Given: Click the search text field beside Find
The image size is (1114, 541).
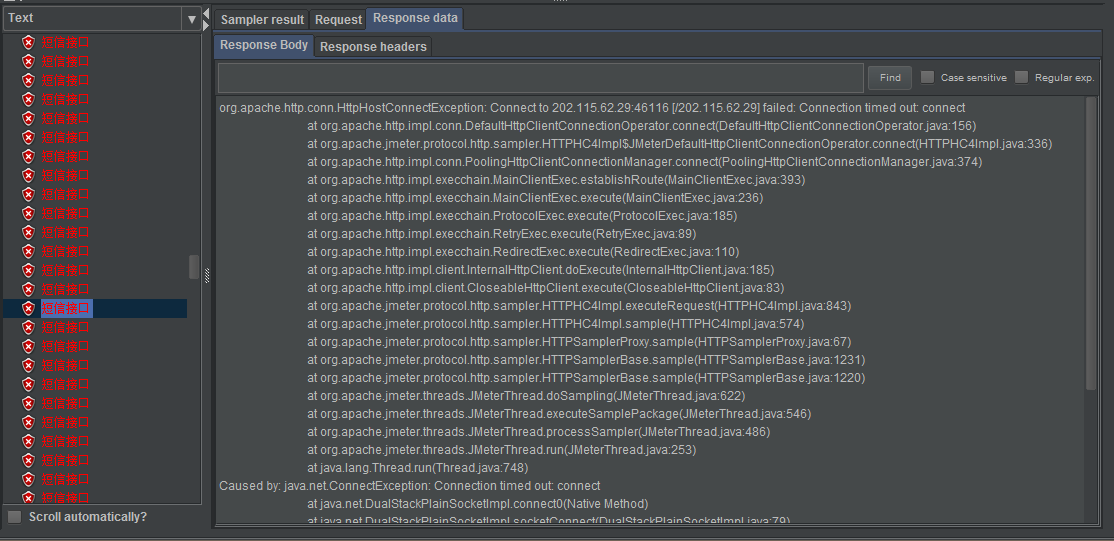Looking at the screenshot, I should click(x=540, y=78).
